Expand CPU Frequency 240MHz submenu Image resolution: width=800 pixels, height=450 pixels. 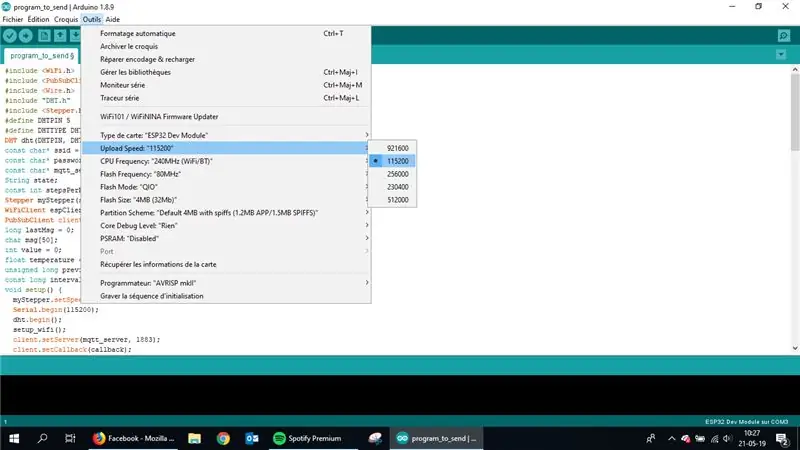pos(226,161)
